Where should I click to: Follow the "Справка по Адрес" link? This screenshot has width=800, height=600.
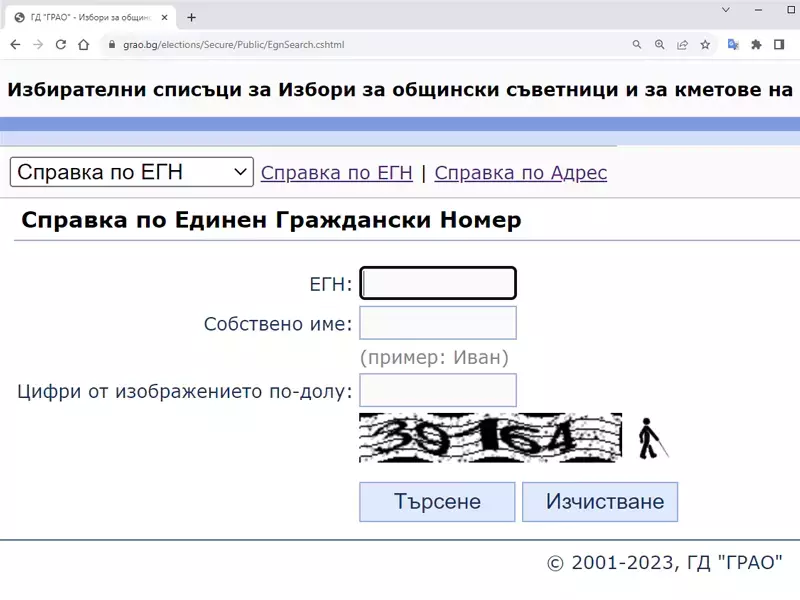[521, 172]
